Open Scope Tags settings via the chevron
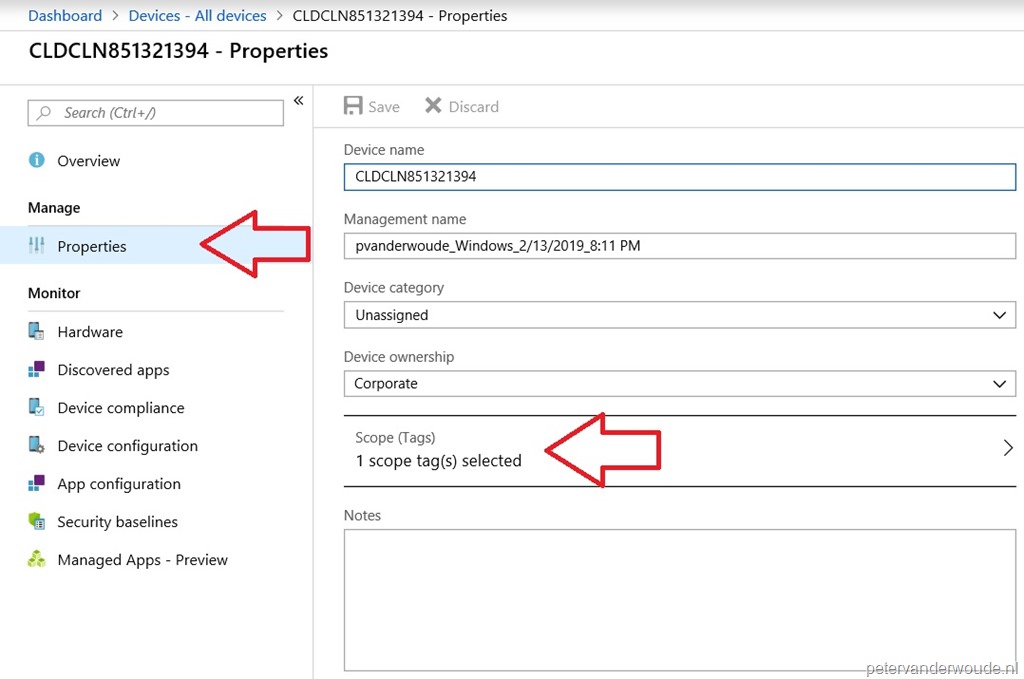 [x=1007, y=447]
